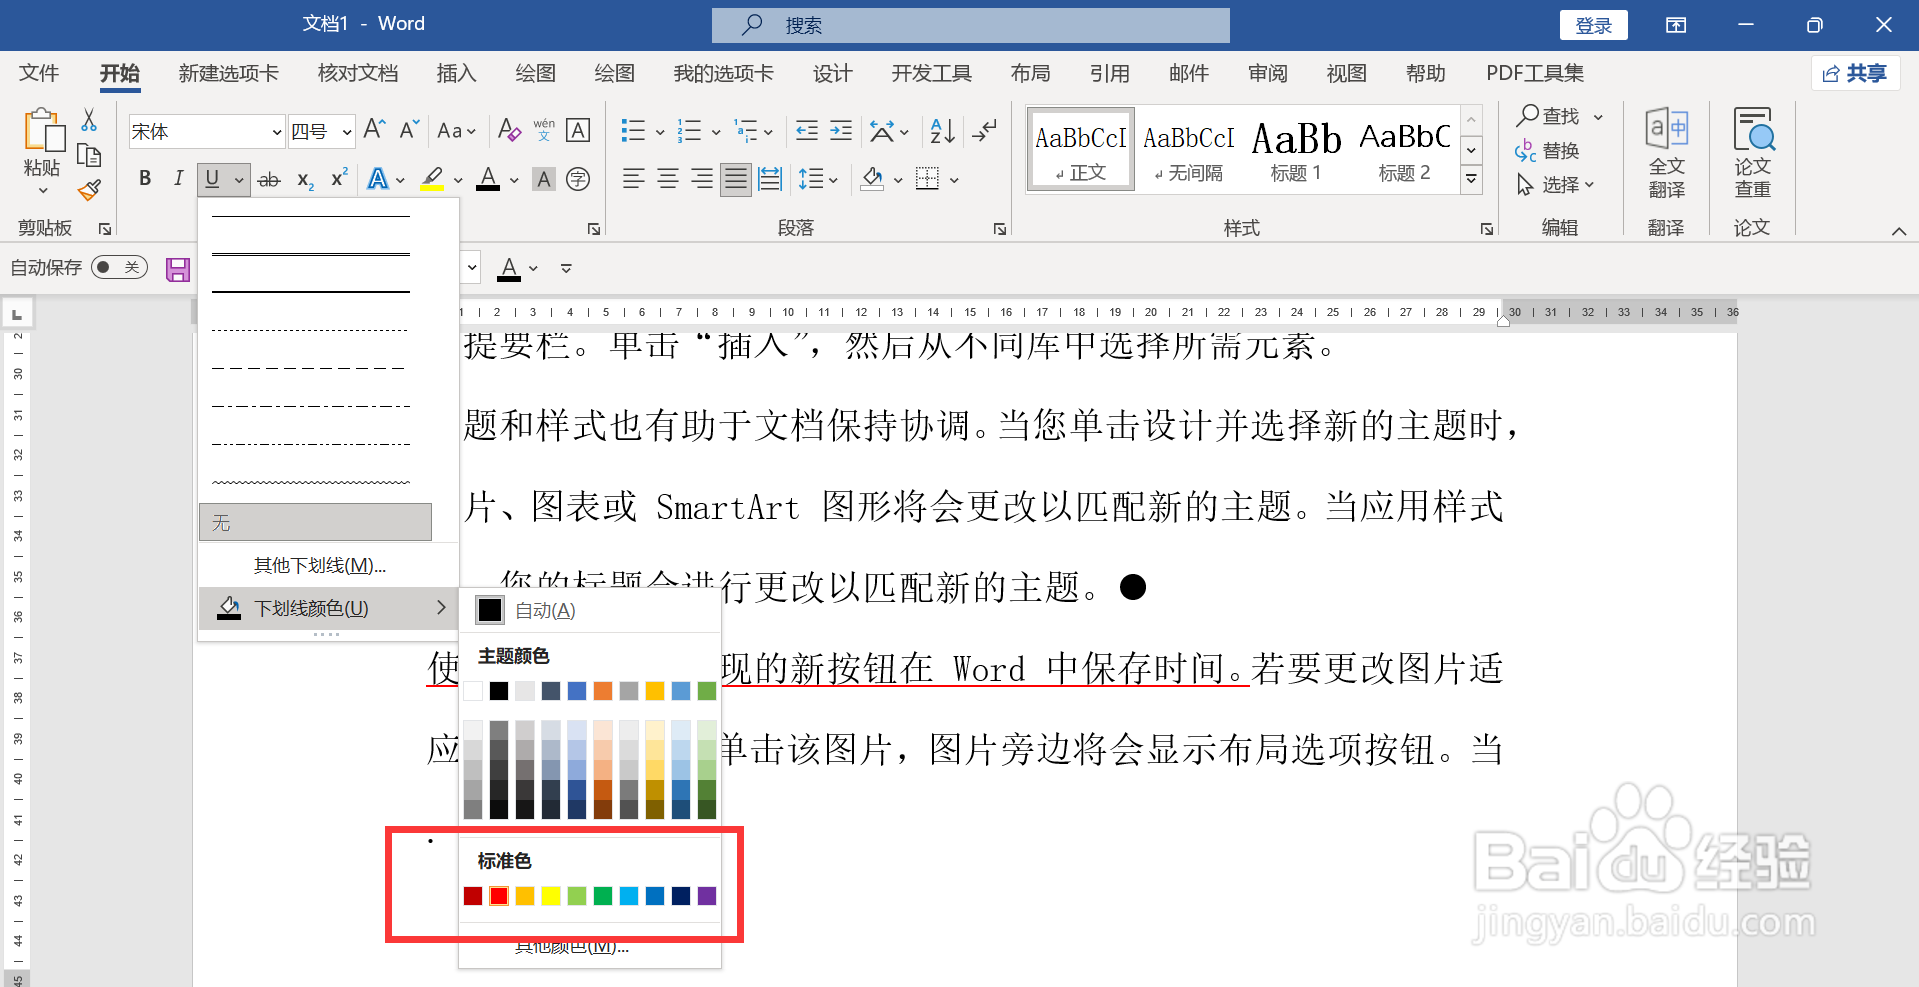Apply strikethrough formatting

(269, 180)
